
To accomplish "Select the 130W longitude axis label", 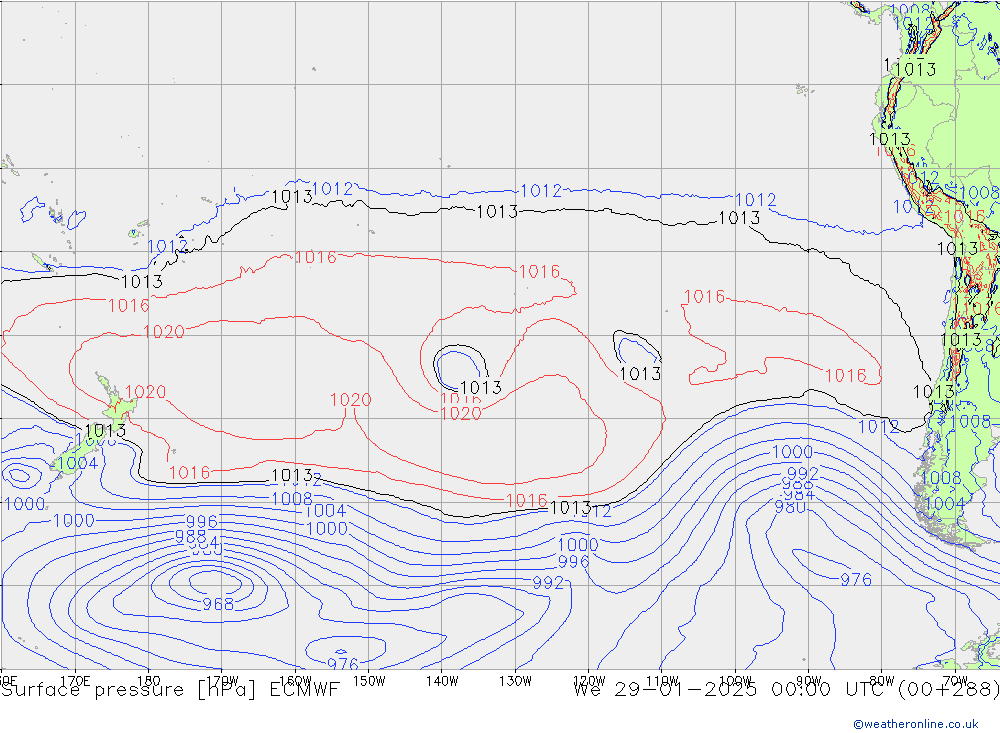I will pyautogui.click(x=515, y=680).
